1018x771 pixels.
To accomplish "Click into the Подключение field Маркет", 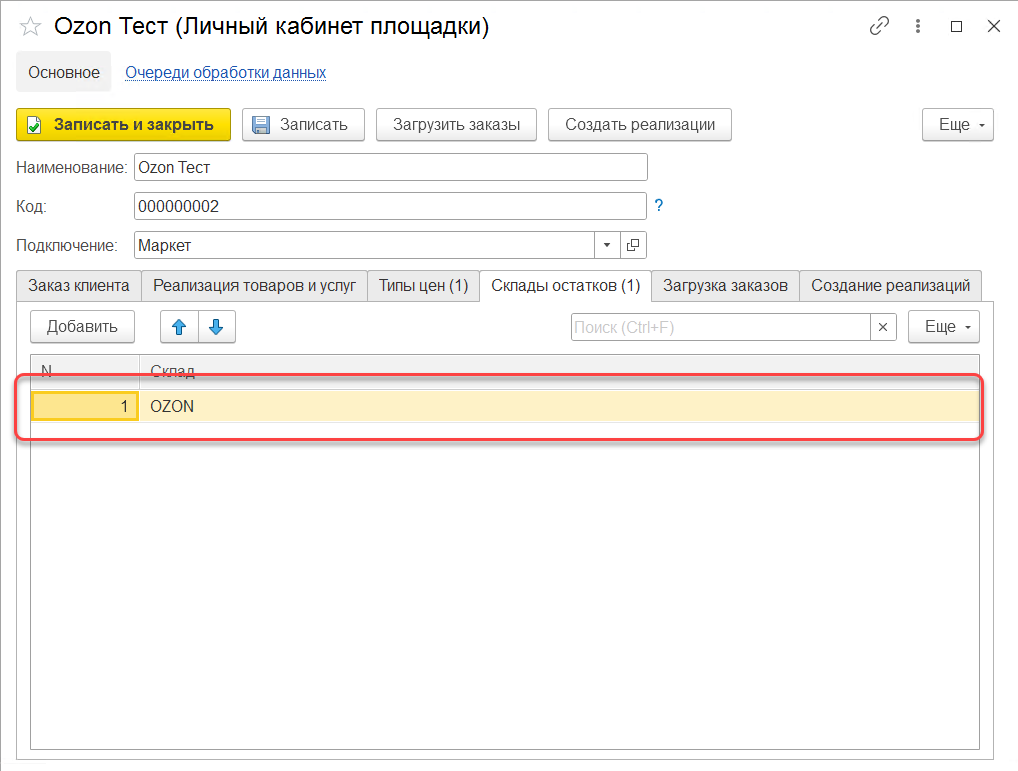I will tap(364, 245).
